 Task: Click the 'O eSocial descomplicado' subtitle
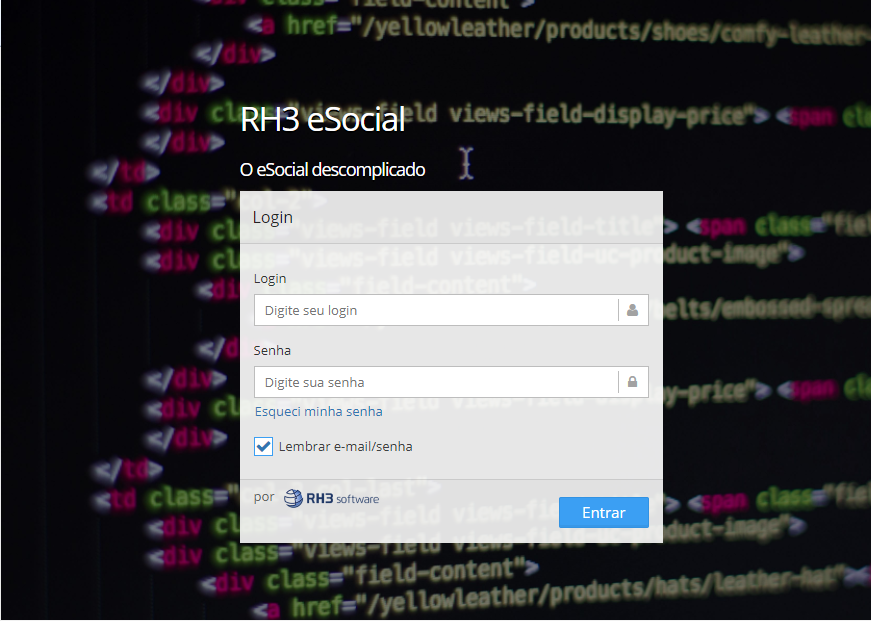(x=332, y=170)
